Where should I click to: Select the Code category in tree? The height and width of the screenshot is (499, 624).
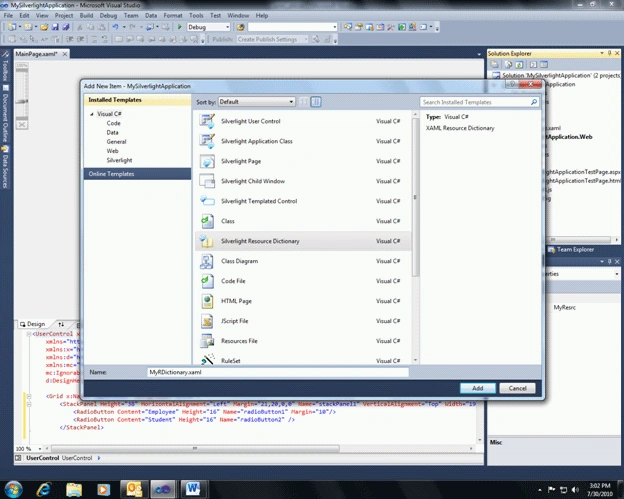coord(113,123)
